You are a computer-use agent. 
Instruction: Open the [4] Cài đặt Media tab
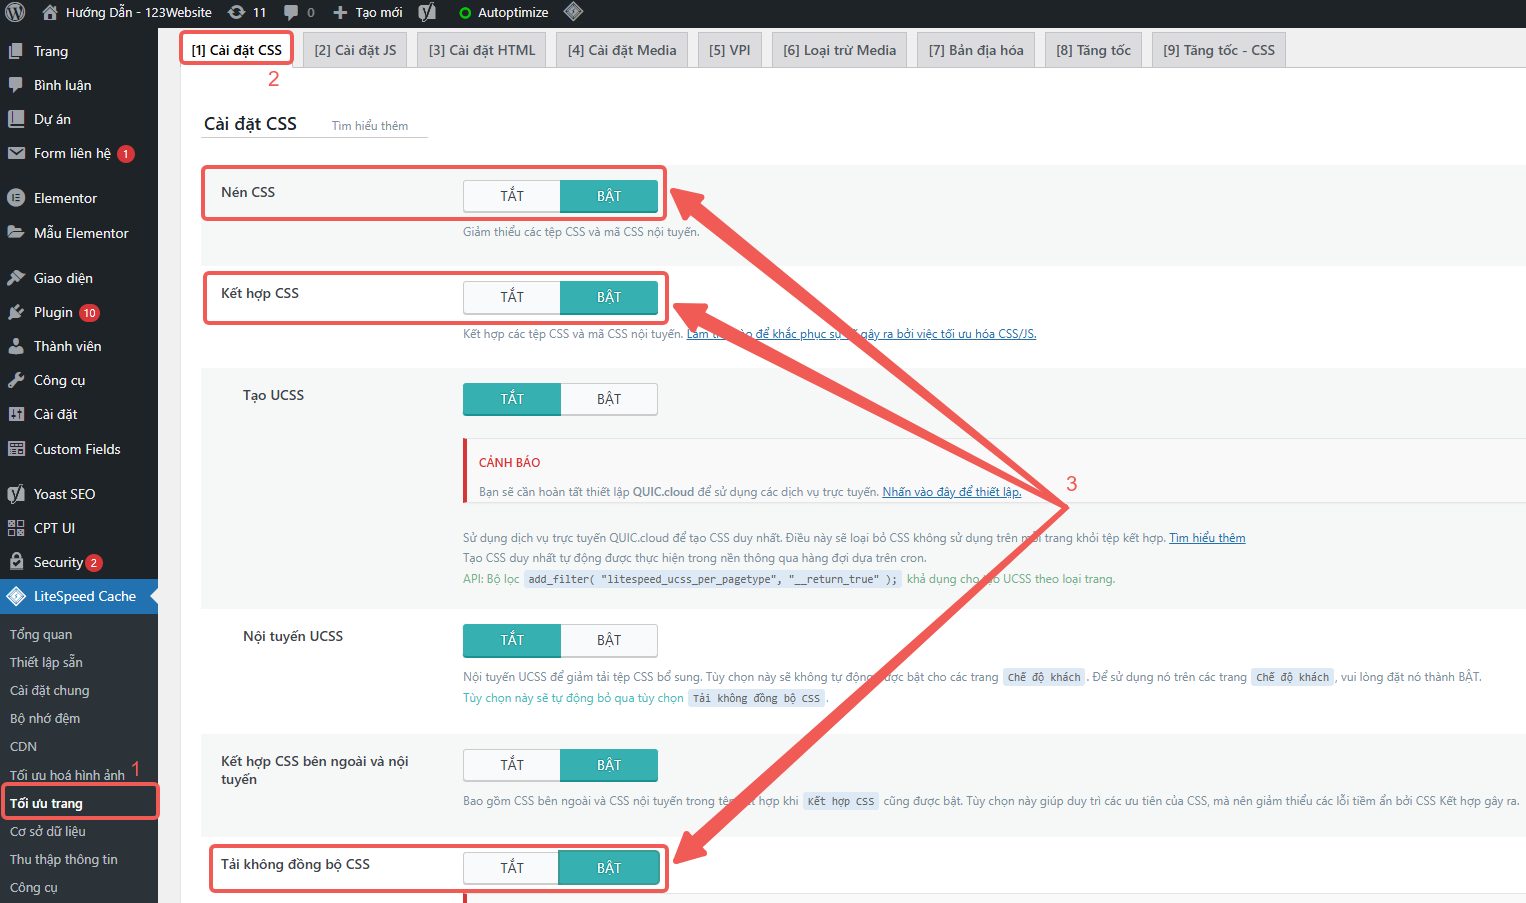[622, 50]
